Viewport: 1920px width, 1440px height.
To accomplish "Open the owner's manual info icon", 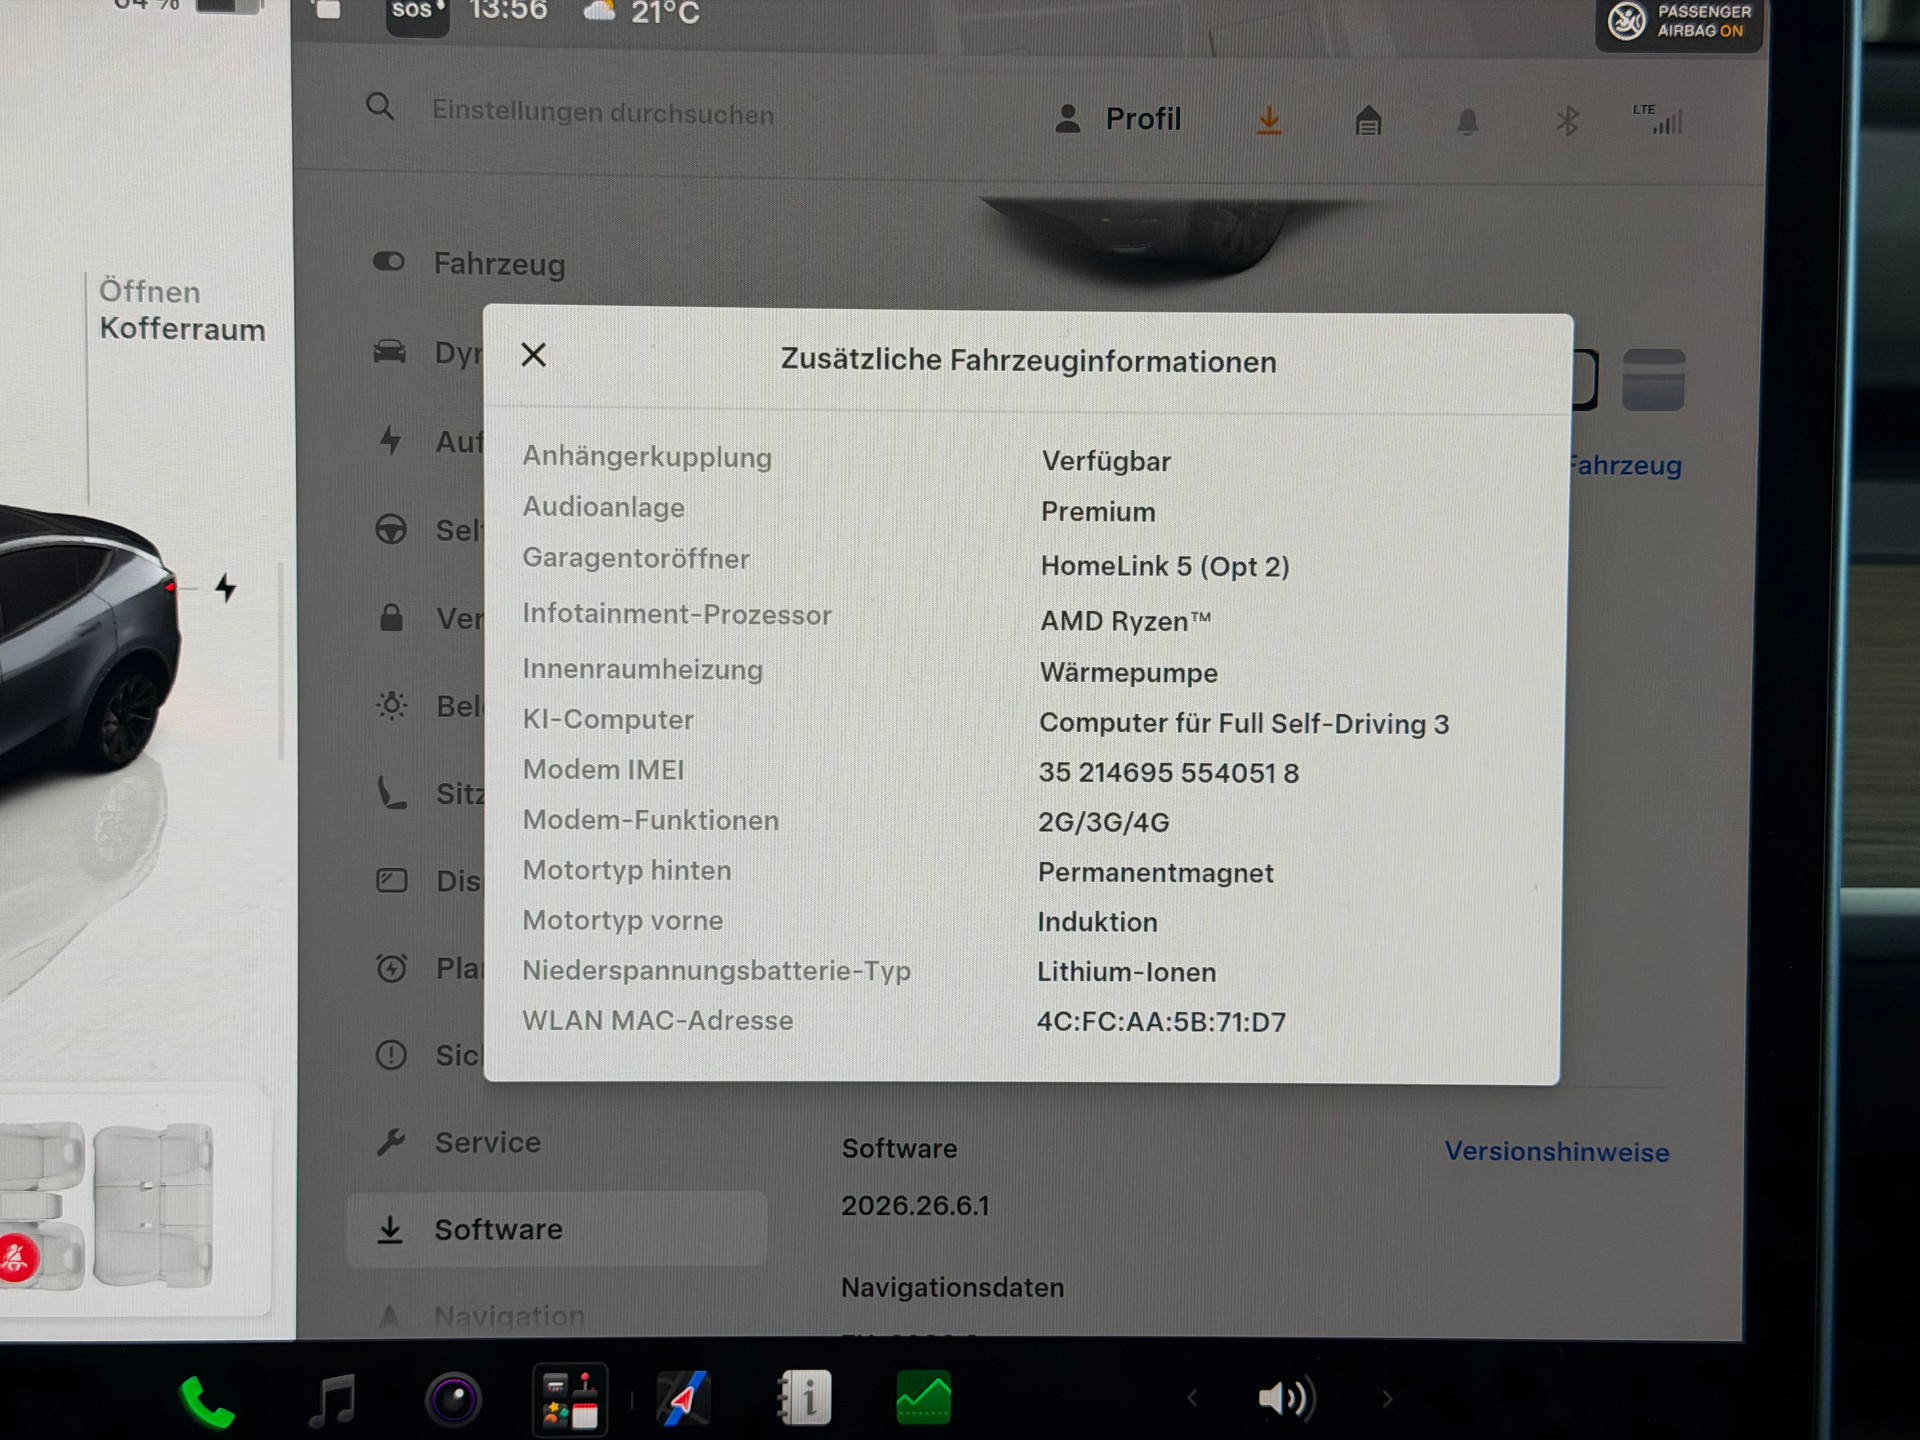I will [x=805, y=1398].
